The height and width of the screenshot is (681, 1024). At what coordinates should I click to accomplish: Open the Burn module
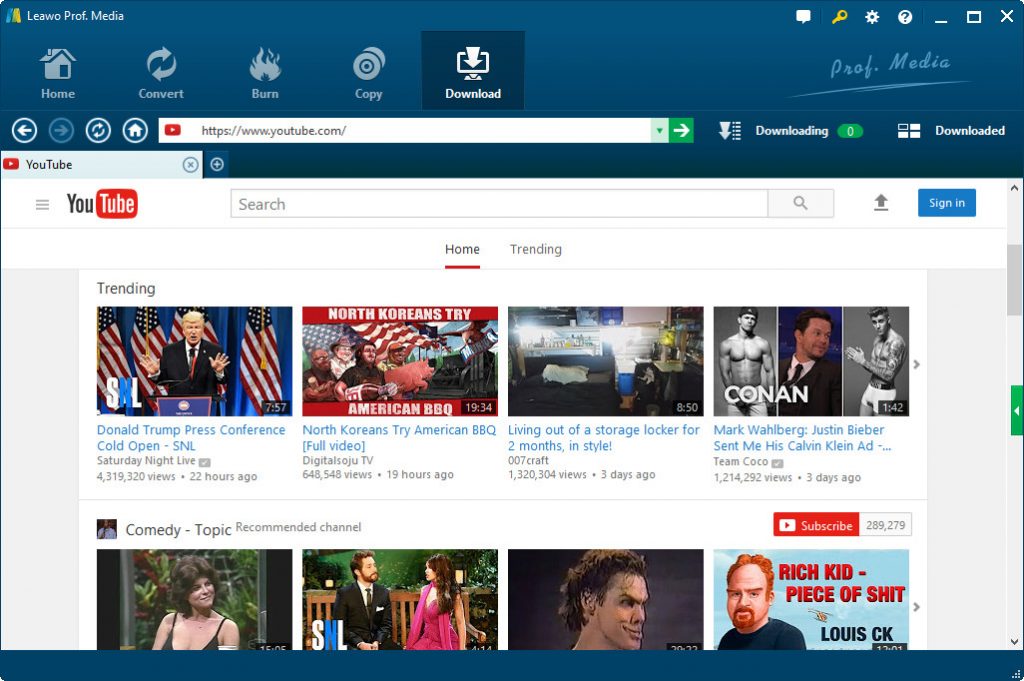264,73
